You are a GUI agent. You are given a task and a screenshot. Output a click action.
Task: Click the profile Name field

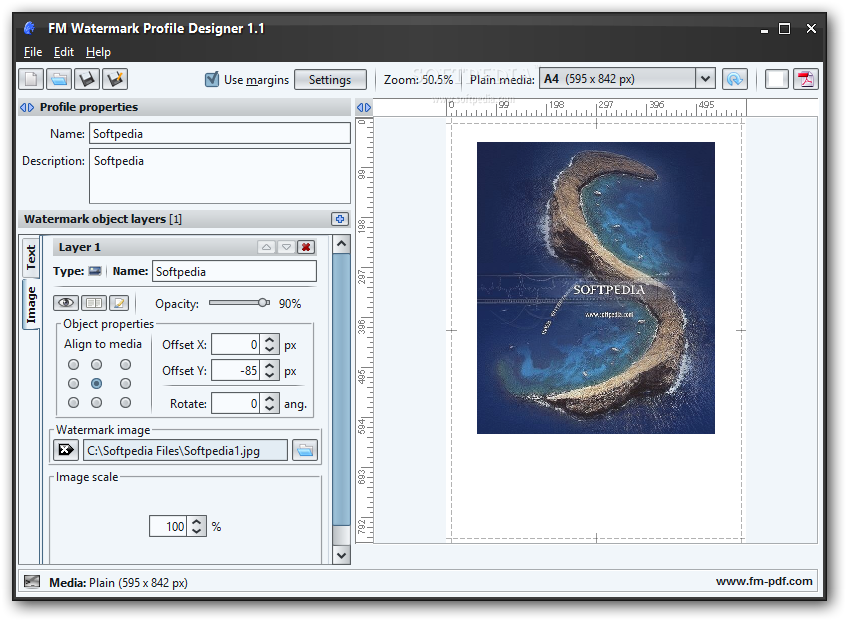point(220,133)
